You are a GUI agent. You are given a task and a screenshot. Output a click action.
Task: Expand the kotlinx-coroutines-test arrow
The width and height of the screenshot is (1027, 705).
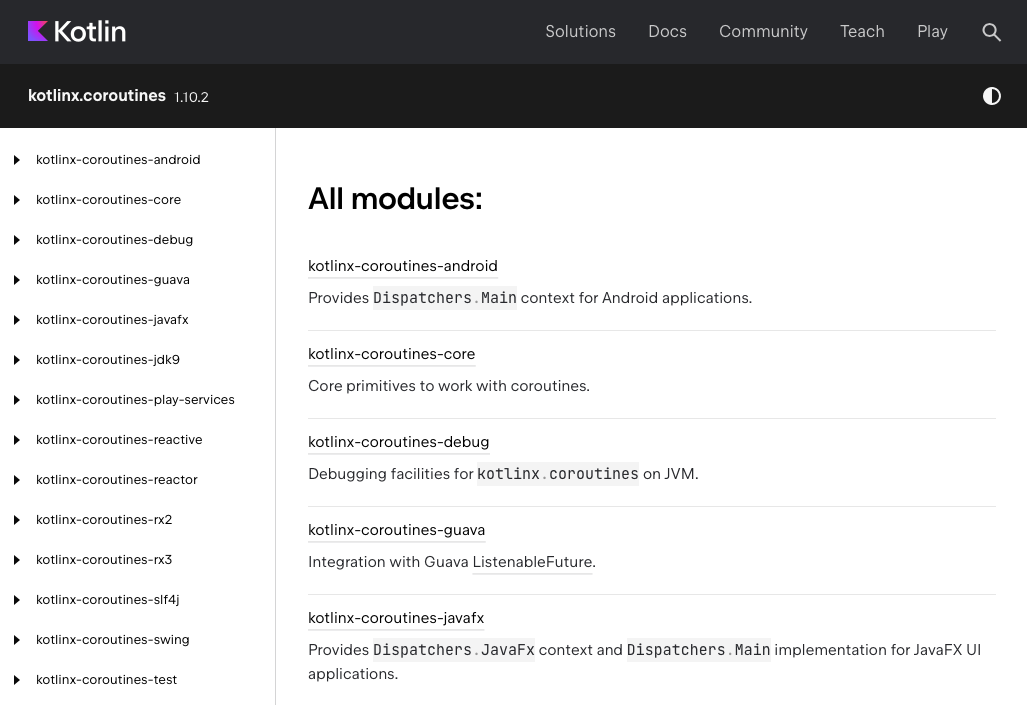17,680
